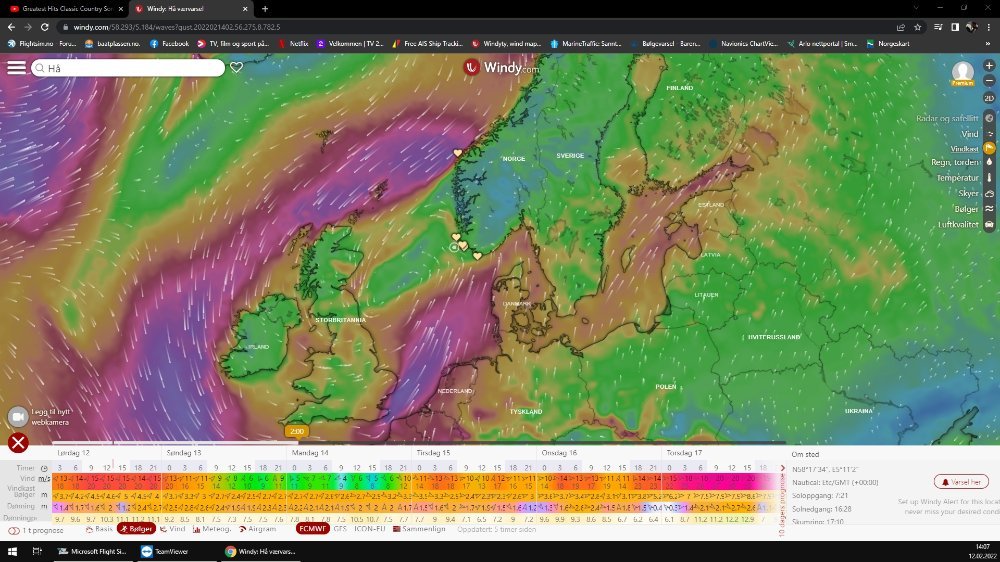1000x562 pixels.
Task: Select the GFS forecast model
Action: coord(340,529)
